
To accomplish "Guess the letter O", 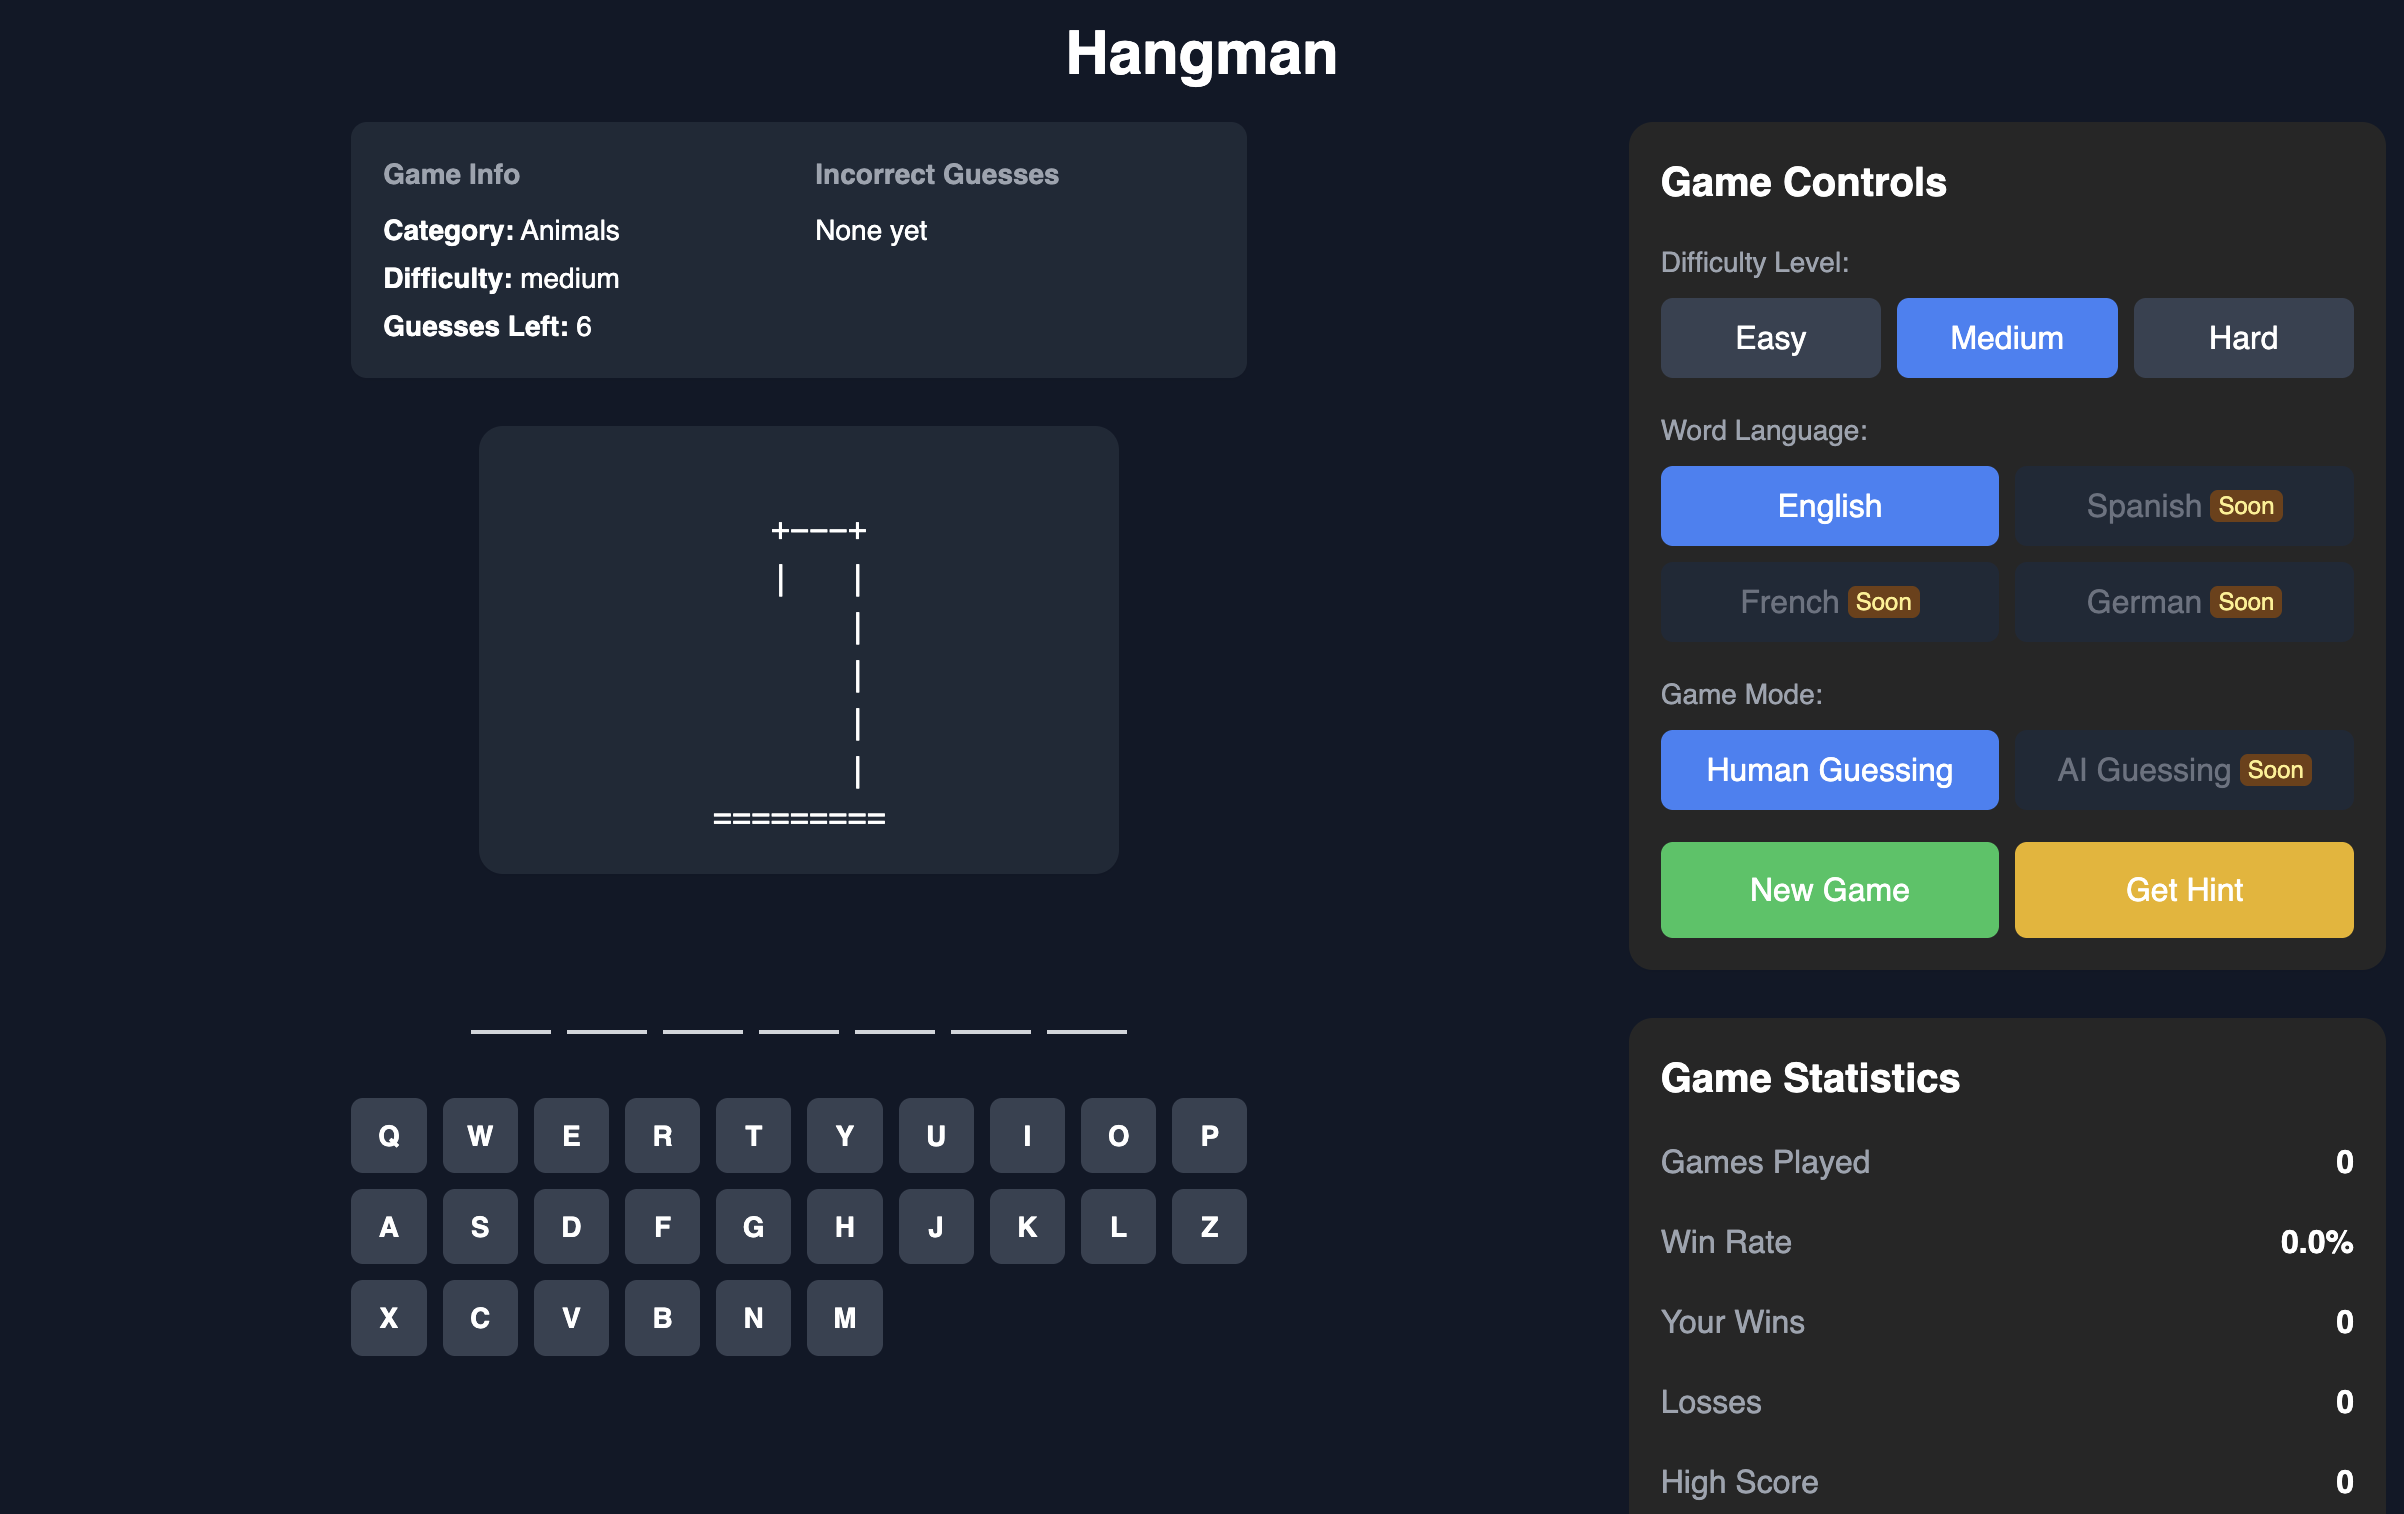I will click(x=1117, y=1135).
